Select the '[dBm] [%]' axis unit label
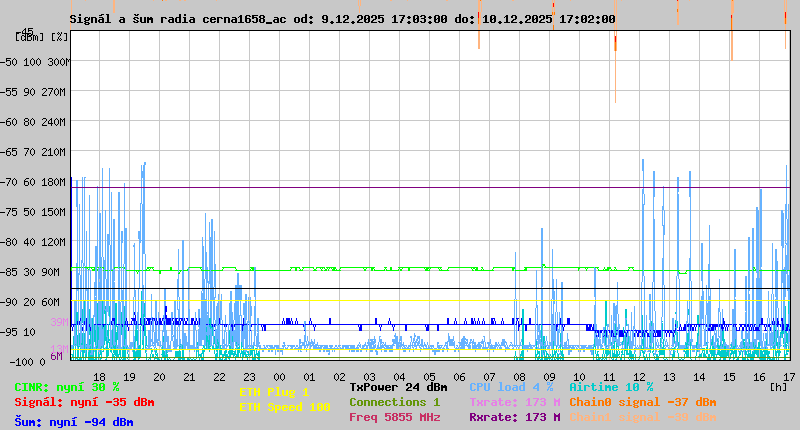800x430 pixels. (x=42, y=37)
